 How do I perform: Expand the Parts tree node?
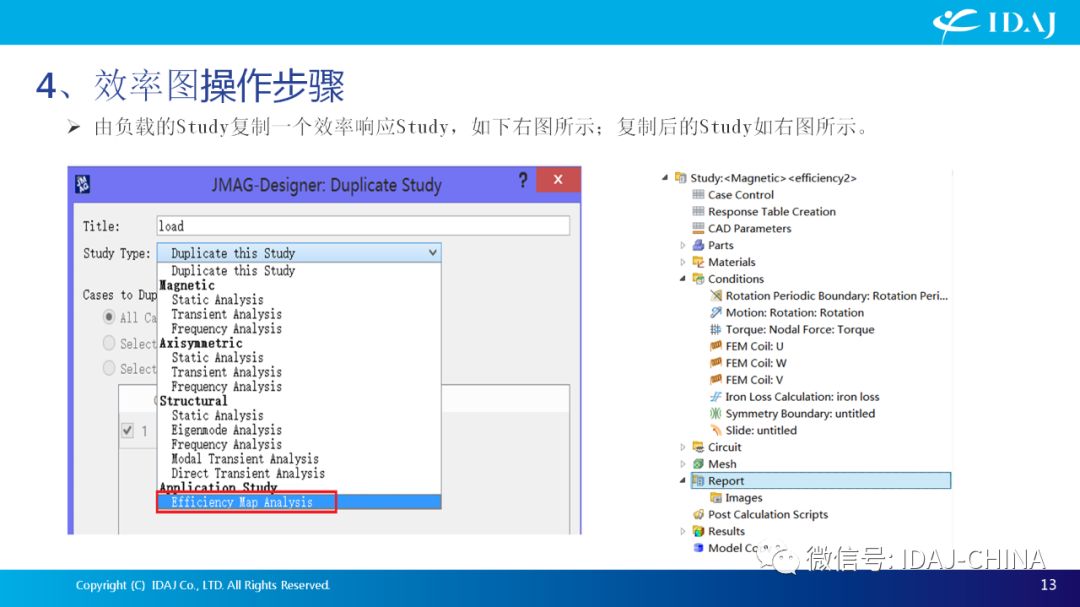point(683,245)
